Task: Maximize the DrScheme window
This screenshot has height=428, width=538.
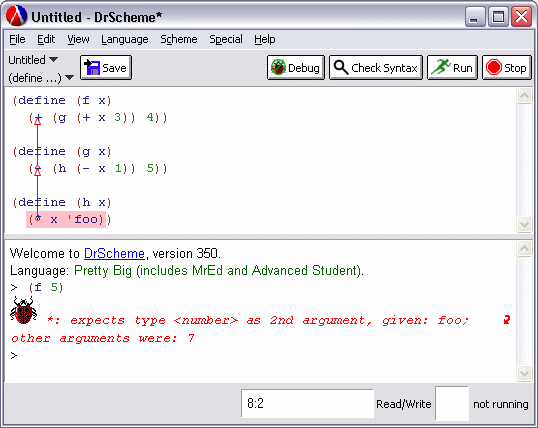Action: point(498,16)
